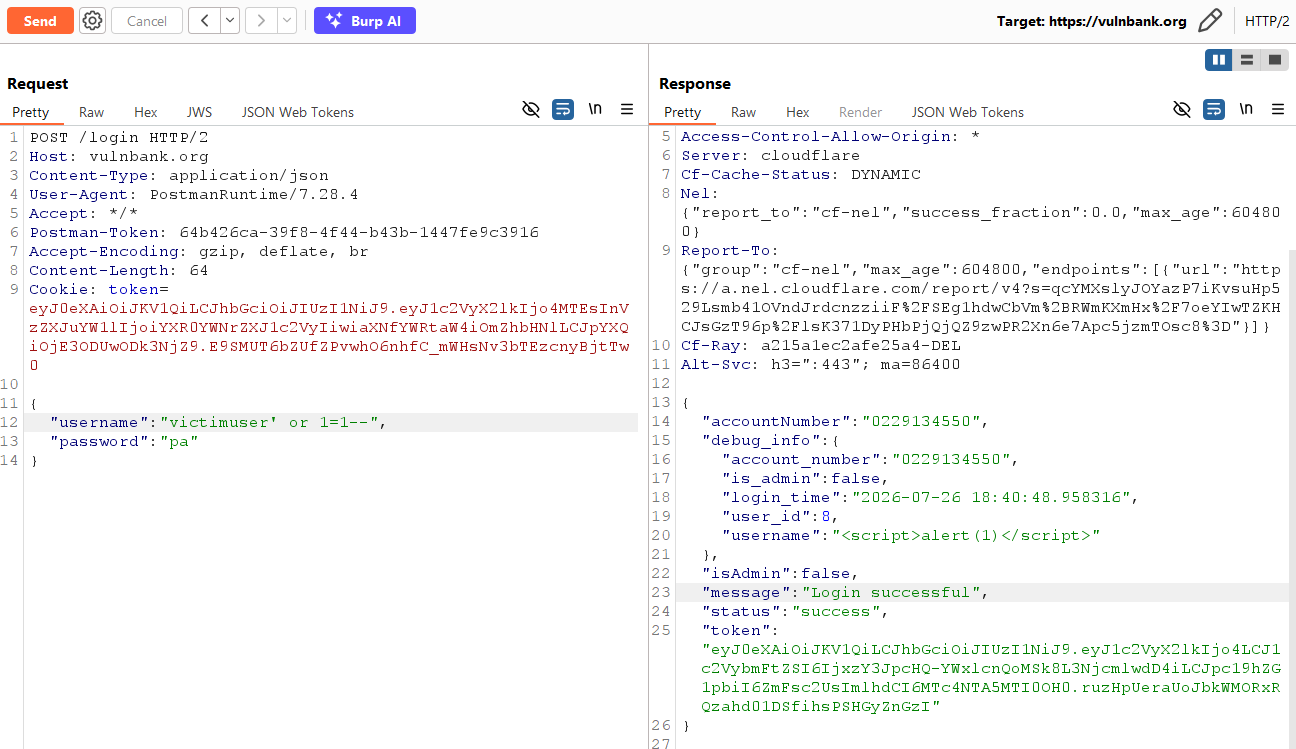Screen dimensions: 1296x749
Task: Click the Accept: */* header line
Action: 84,213
